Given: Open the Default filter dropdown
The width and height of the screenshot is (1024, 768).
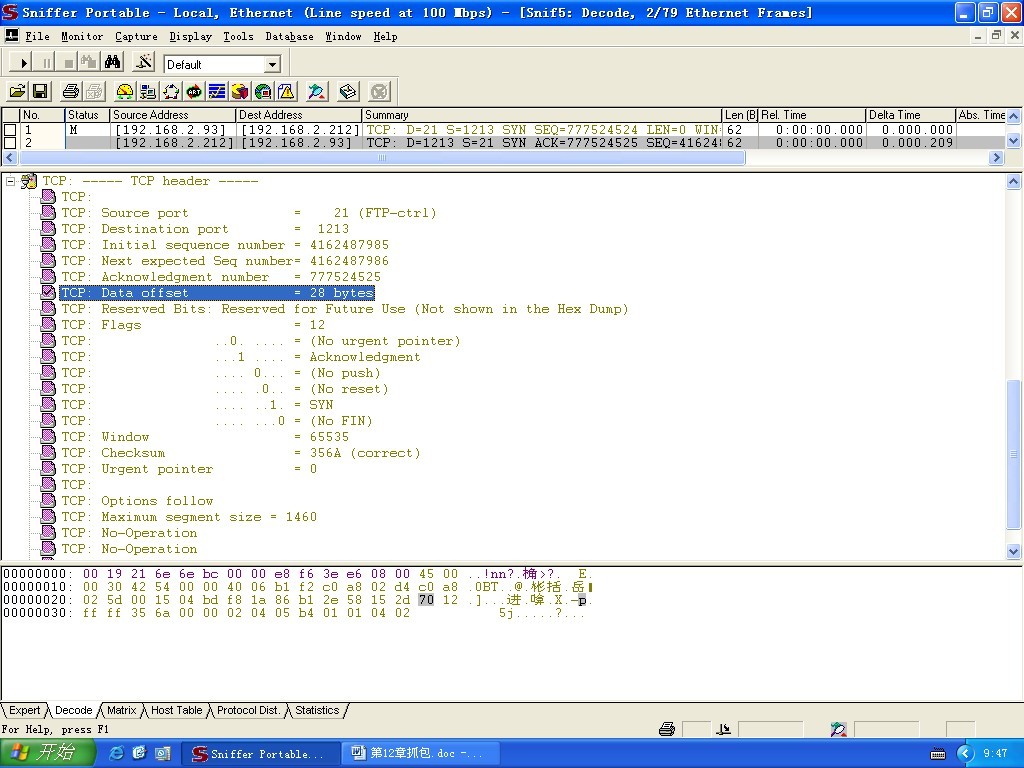Looking at the screenshot, I should (272, 64).
